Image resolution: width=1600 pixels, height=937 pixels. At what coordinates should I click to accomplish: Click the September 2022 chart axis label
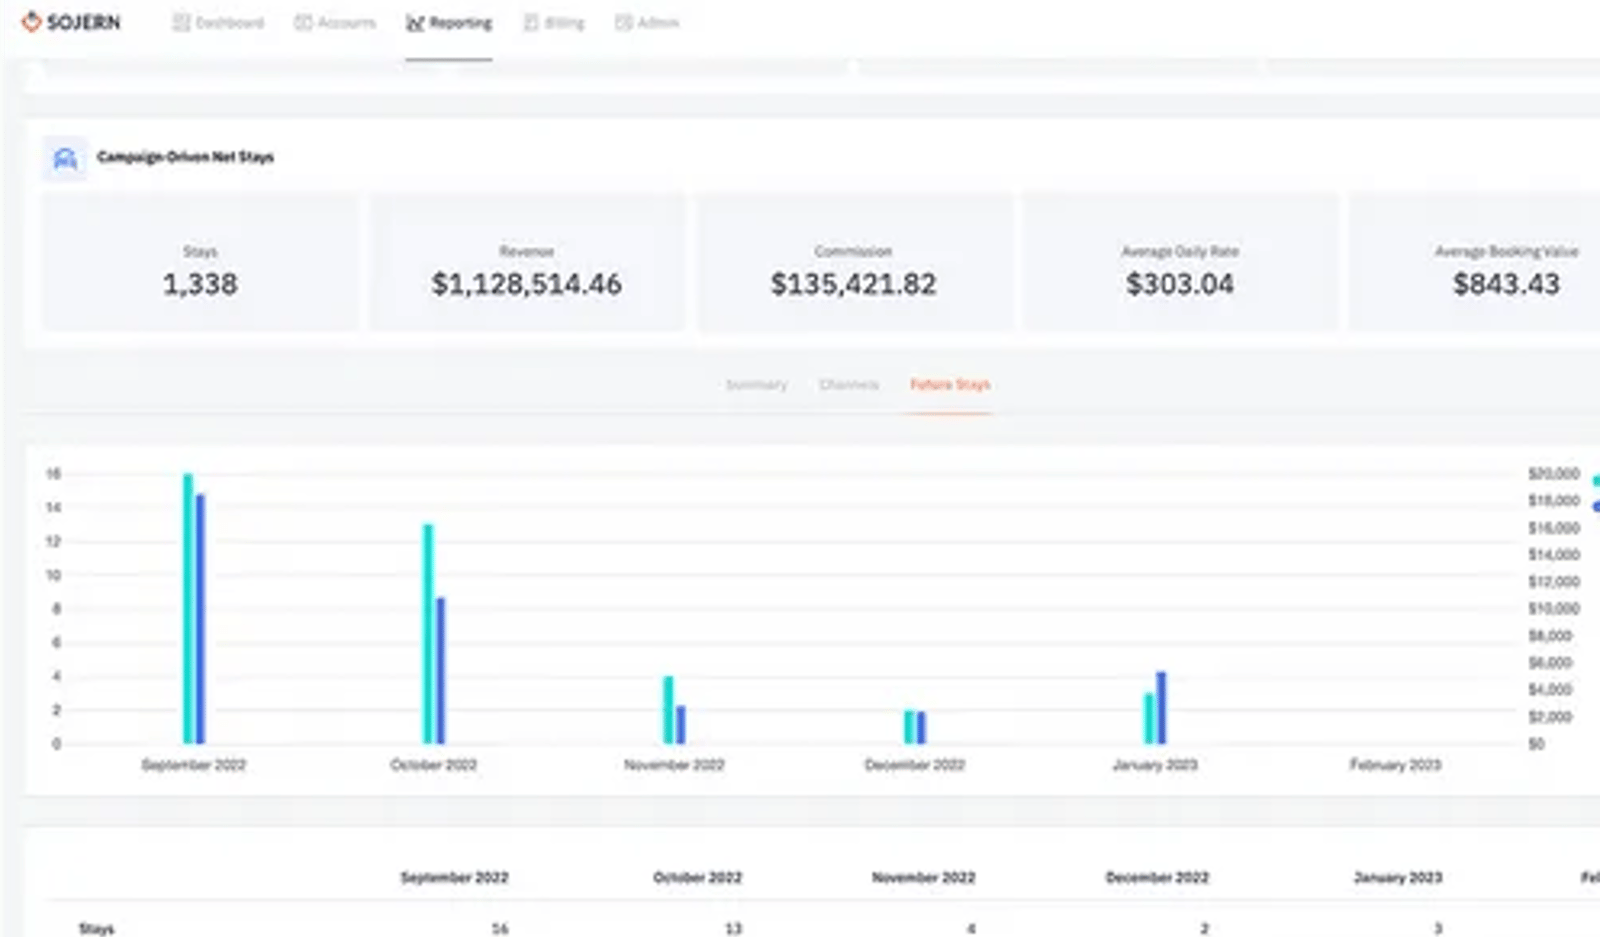click(193, 765)
